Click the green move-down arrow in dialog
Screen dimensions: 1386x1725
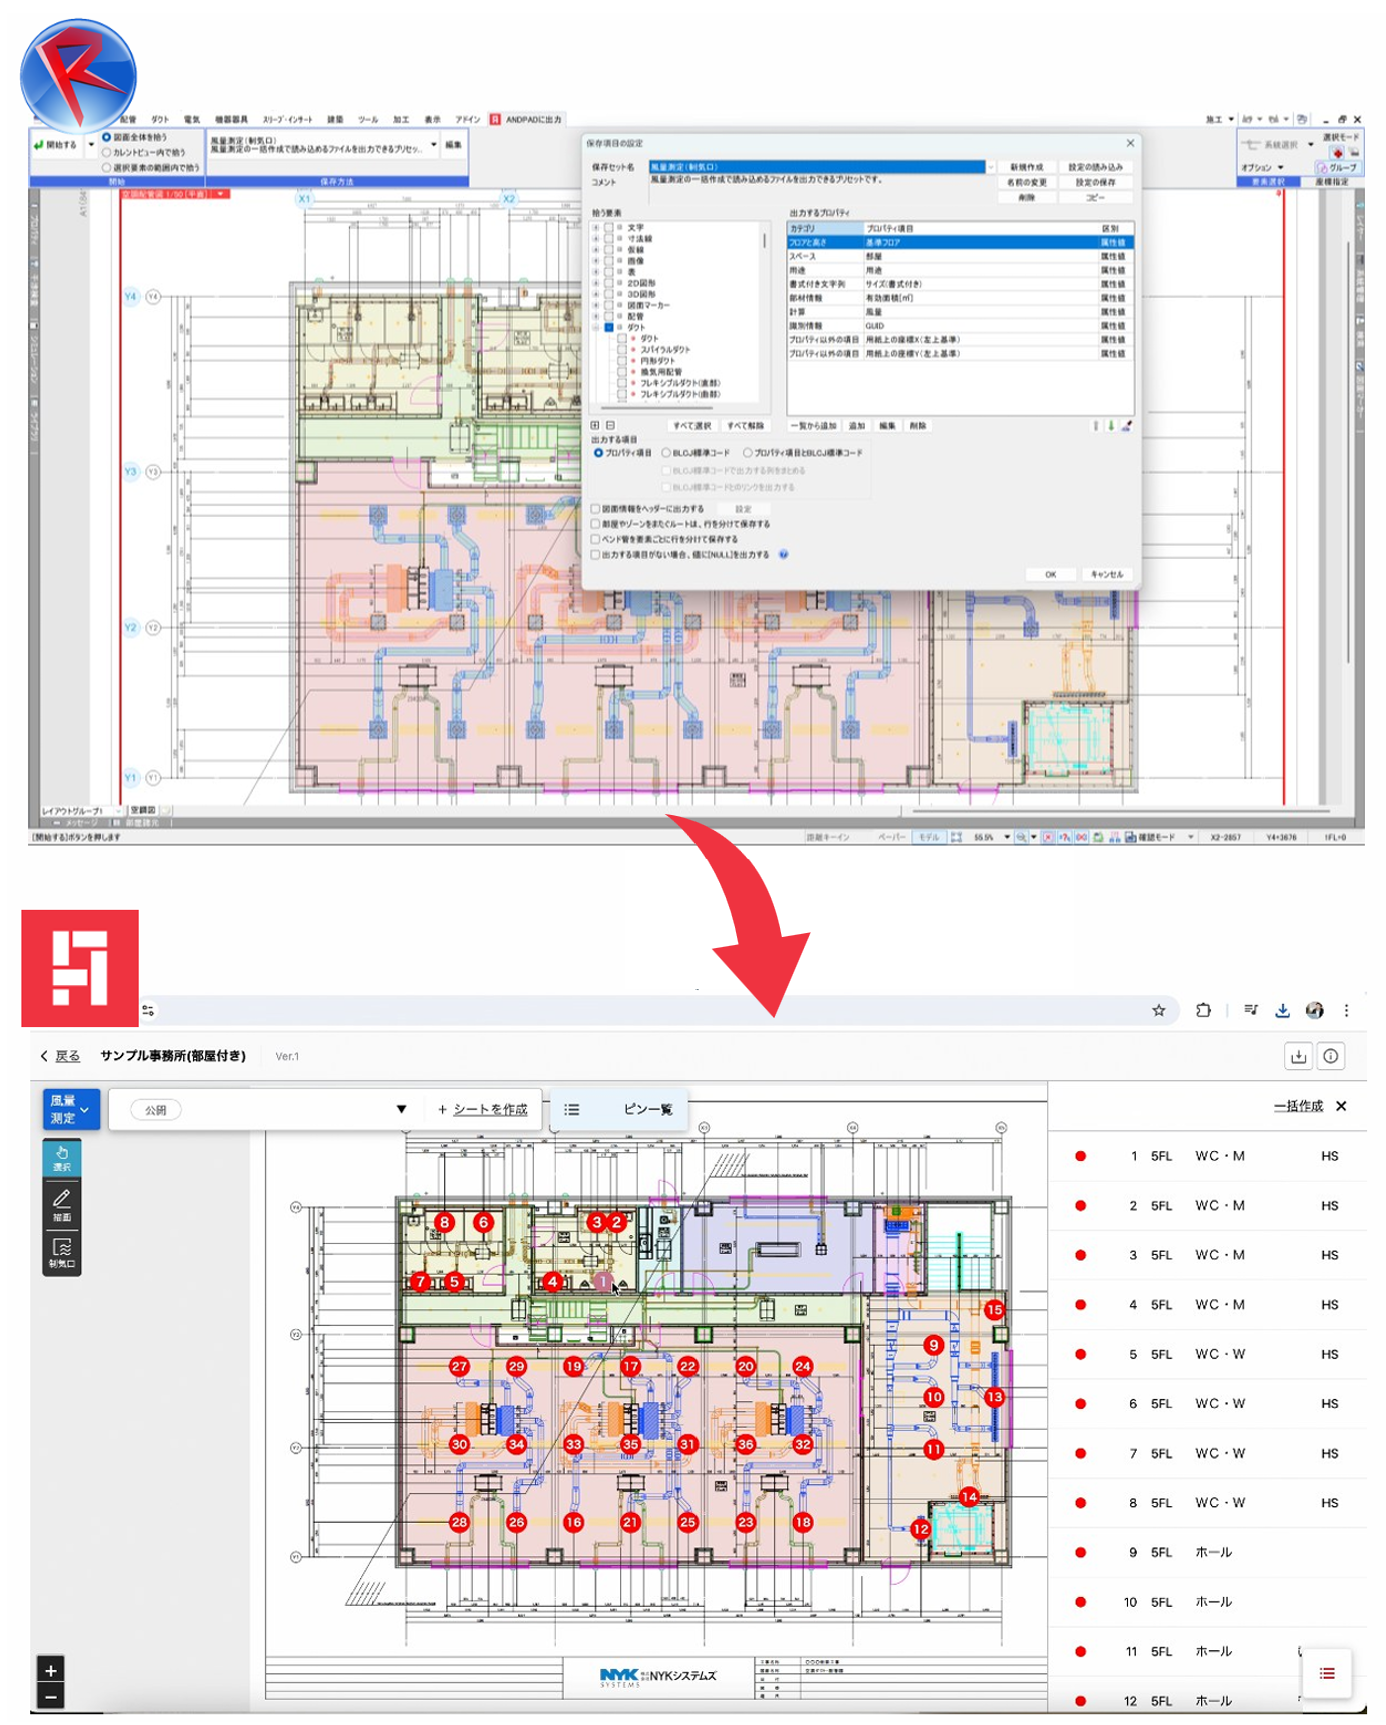point(1110,426)
